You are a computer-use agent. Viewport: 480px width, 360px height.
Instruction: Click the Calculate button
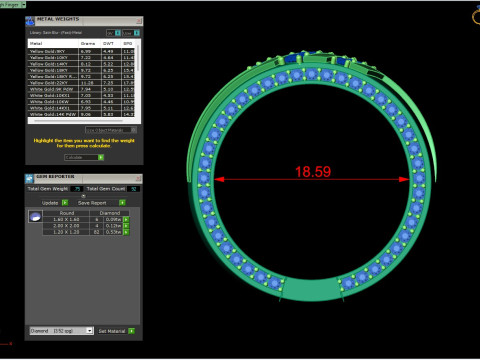[x=84, y=157]
